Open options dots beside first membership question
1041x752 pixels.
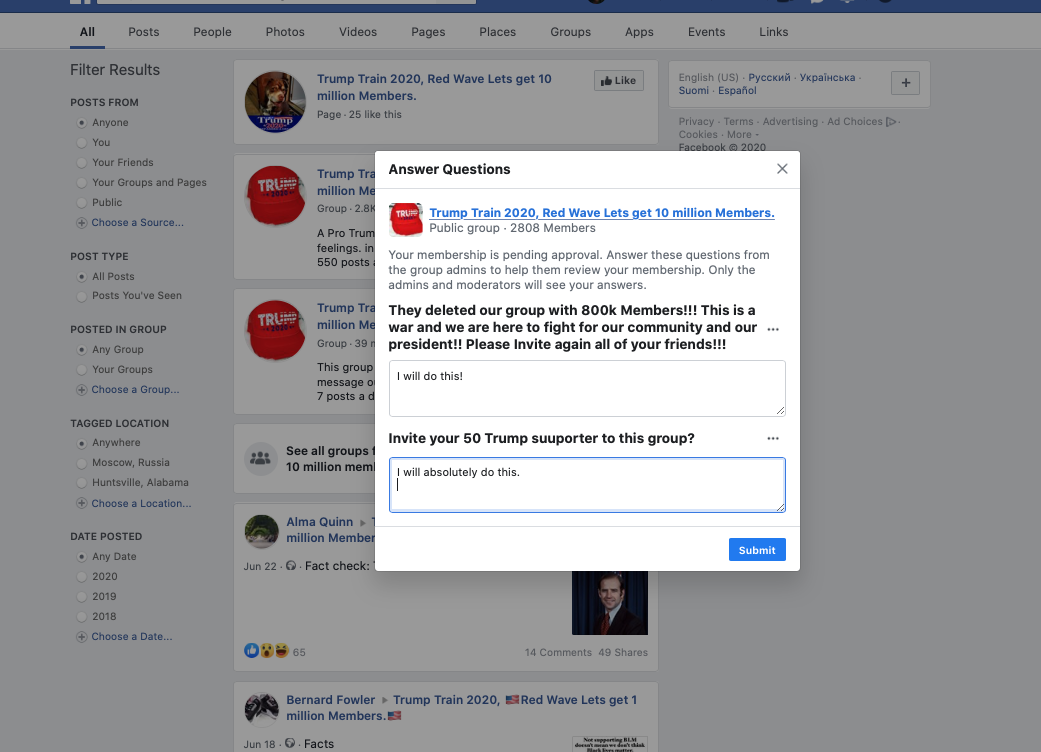point(773,329)
